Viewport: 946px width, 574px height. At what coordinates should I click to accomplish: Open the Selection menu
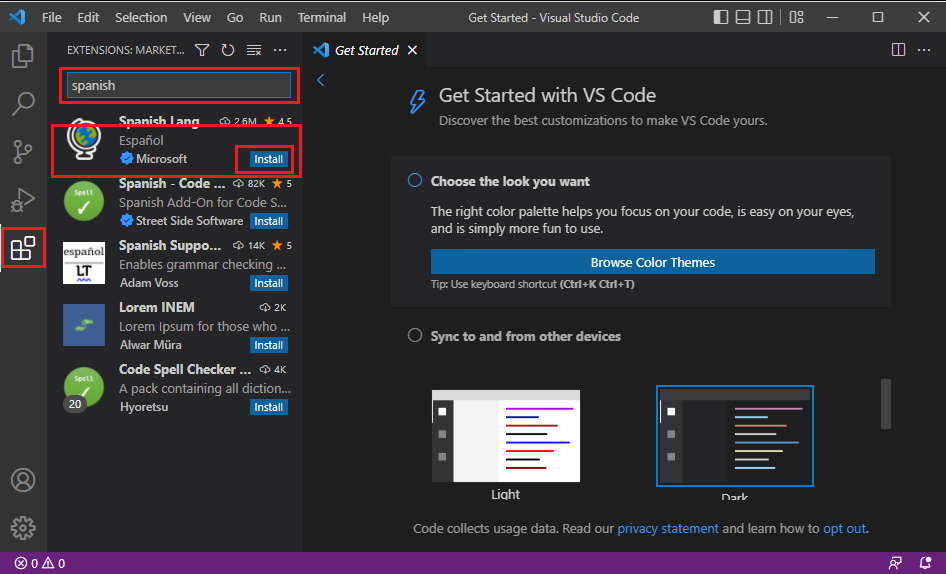coord(141,18)
